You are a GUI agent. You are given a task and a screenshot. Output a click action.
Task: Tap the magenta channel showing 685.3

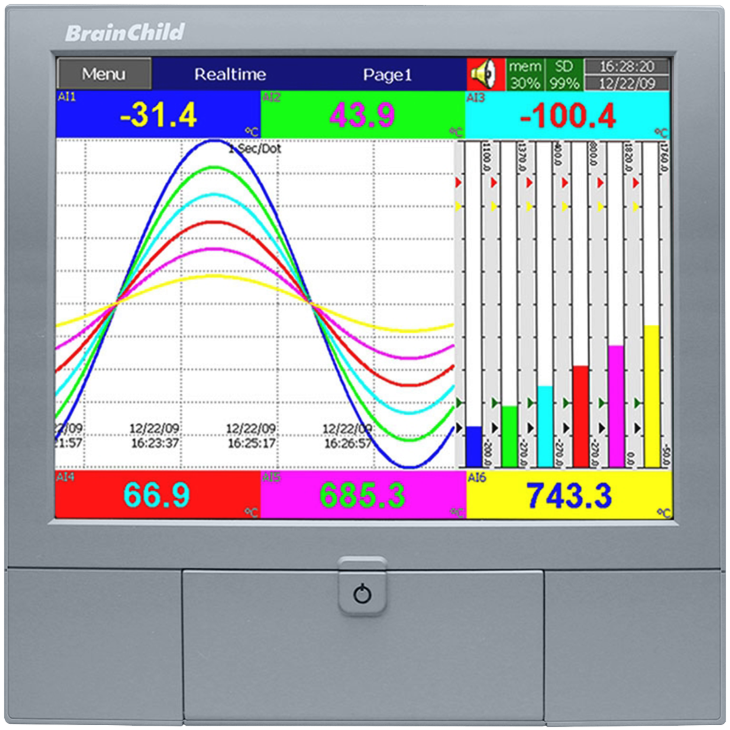coord(362,495)
